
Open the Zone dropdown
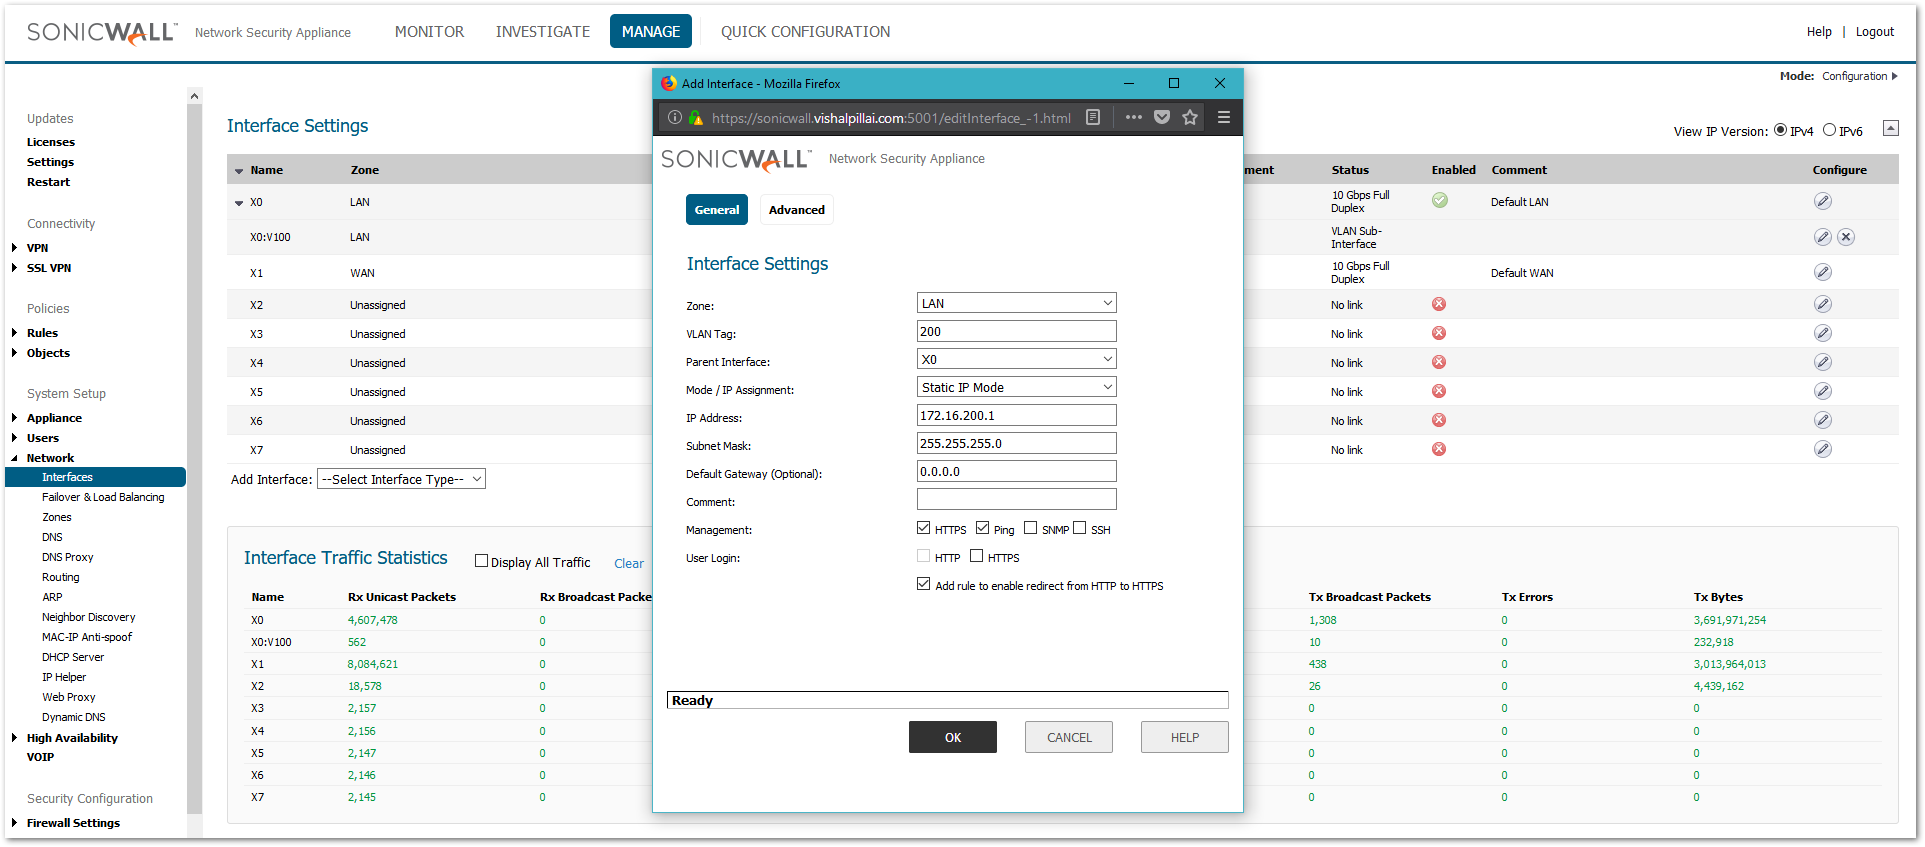(1016, 303)
